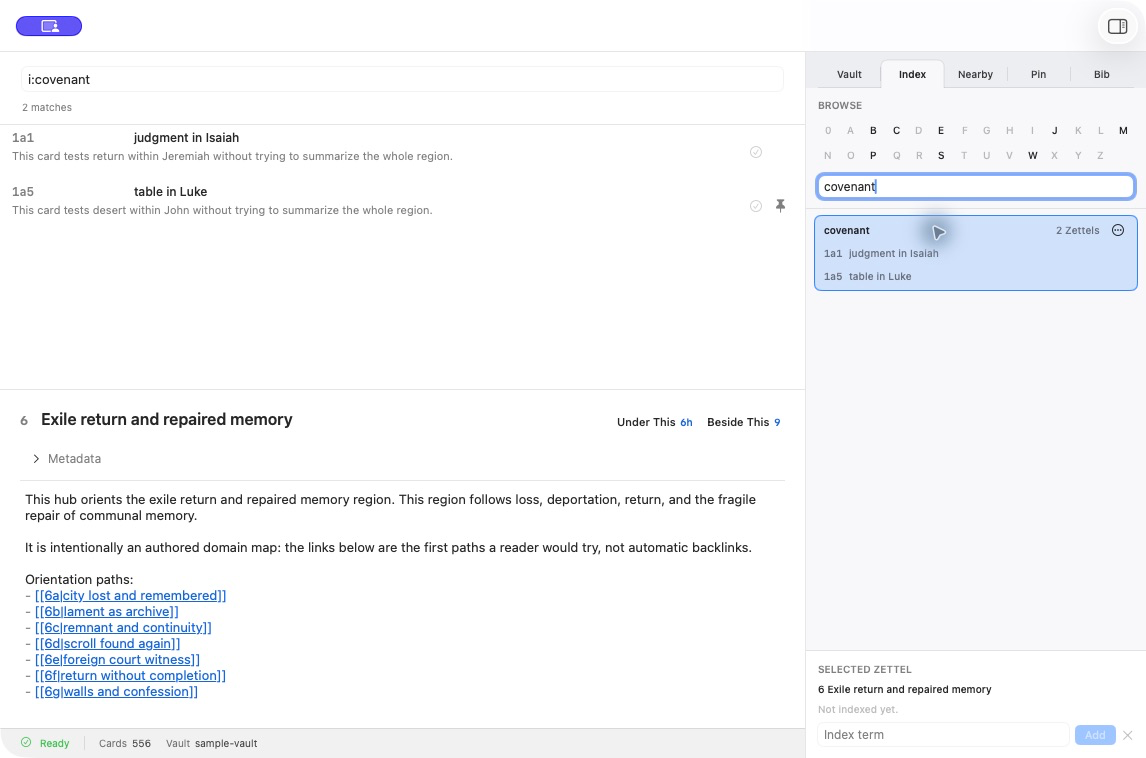Open Under This 6h children

(654, 422)
